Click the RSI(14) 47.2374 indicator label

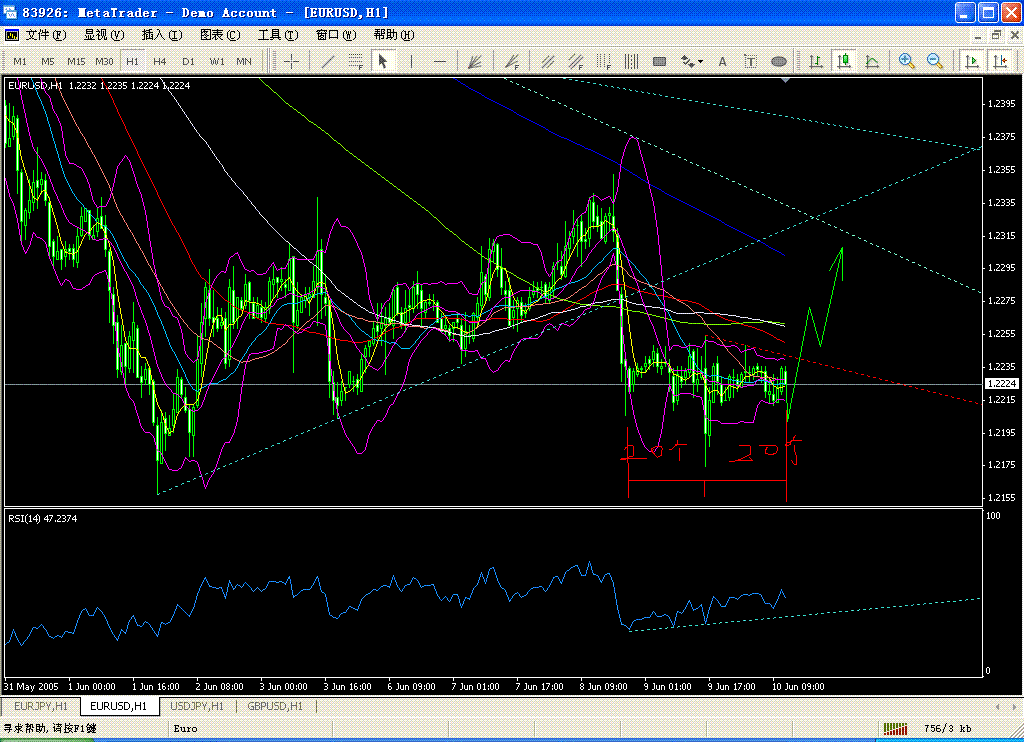pyautogui.click(x=42, y=519)
